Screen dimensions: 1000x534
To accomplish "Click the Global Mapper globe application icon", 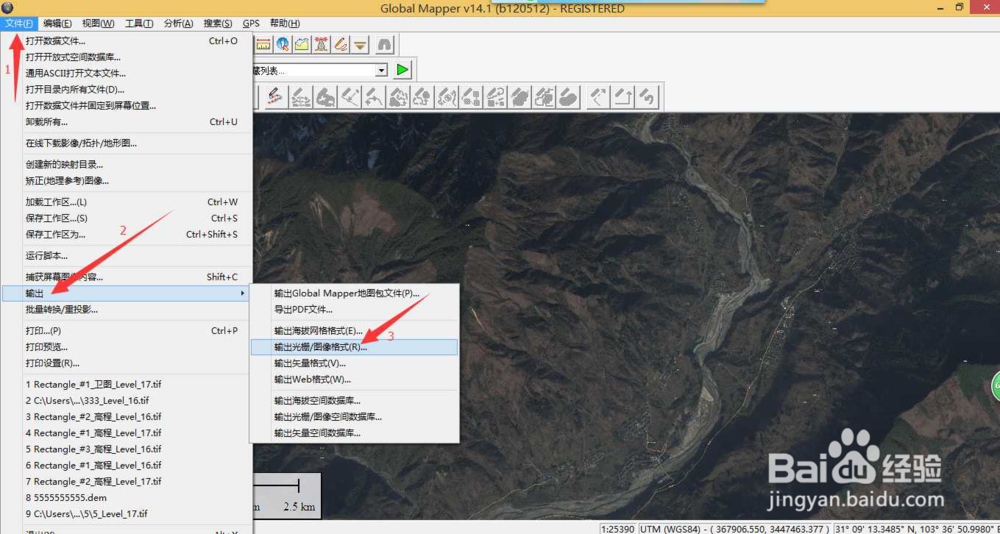I will click(x=6, y=8).
